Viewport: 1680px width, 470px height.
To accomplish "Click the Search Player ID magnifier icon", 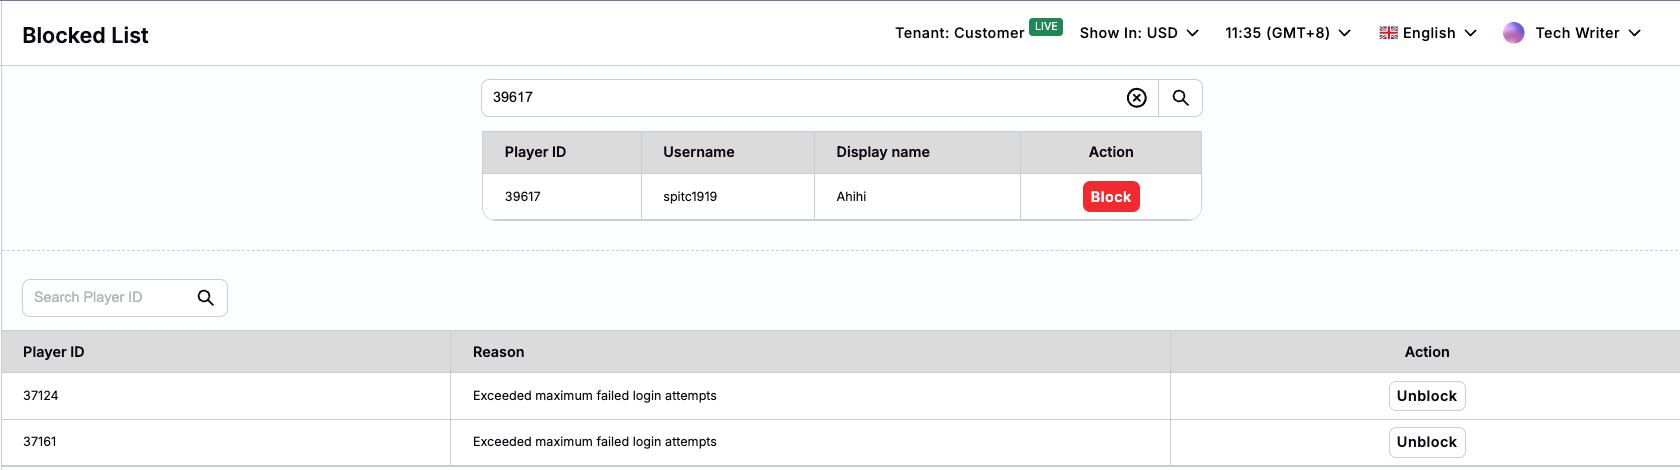I will [206, 298].
